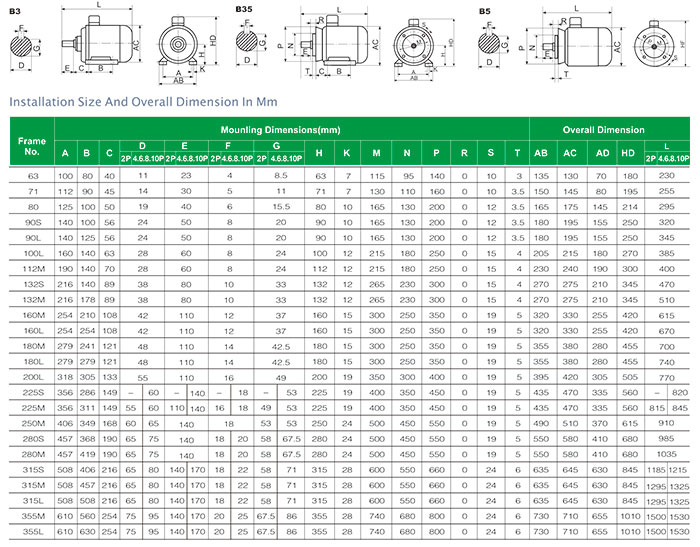The width and height of the screenshot is (700, 547).
Task: Select frame 280M in the Frame No. column
Action: (x=33, y=454)
